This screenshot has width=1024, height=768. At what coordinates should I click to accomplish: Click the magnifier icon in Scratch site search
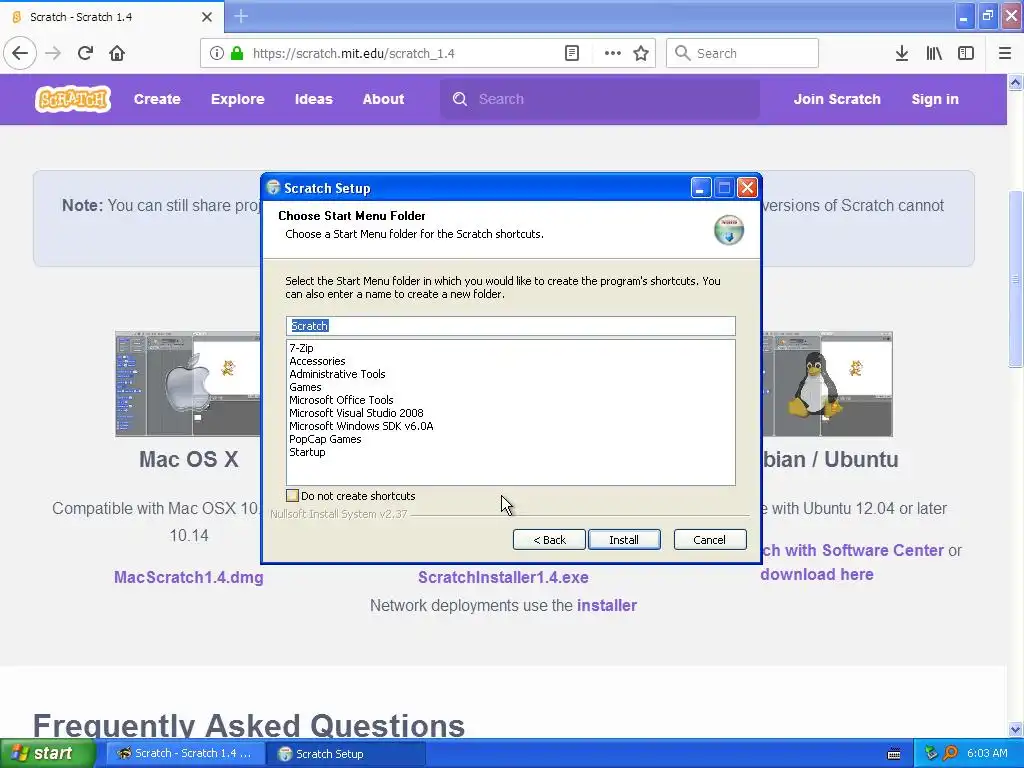460,99
